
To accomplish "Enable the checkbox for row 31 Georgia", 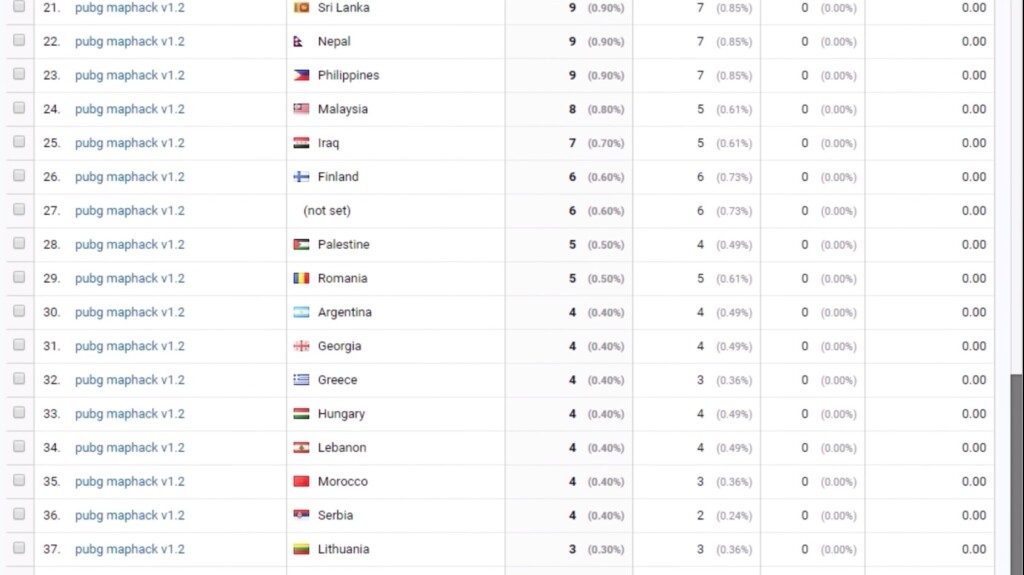I will tap(19, 345).
